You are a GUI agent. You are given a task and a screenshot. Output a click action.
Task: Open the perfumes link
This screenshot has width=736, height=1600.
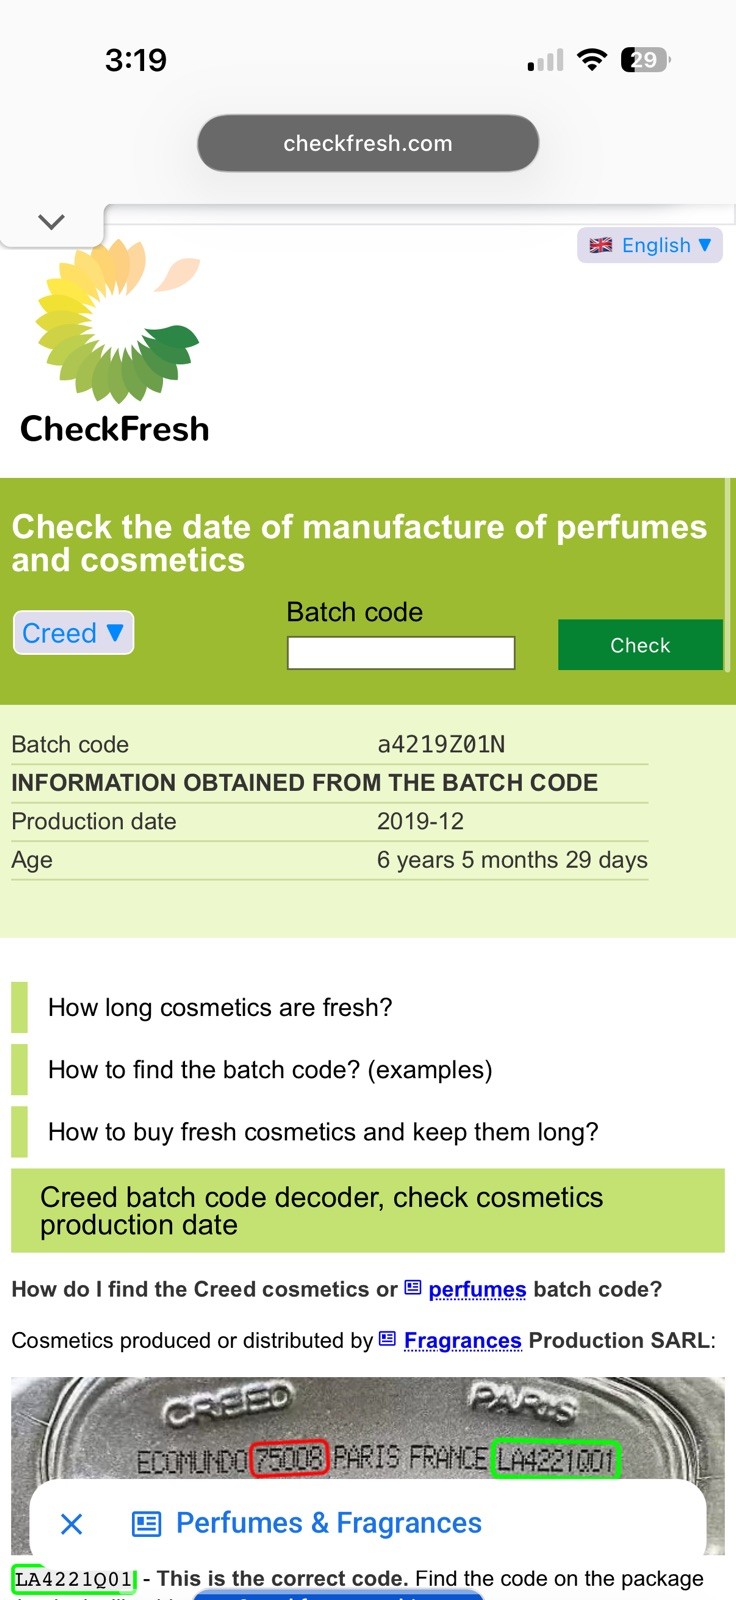point(477,1290)
